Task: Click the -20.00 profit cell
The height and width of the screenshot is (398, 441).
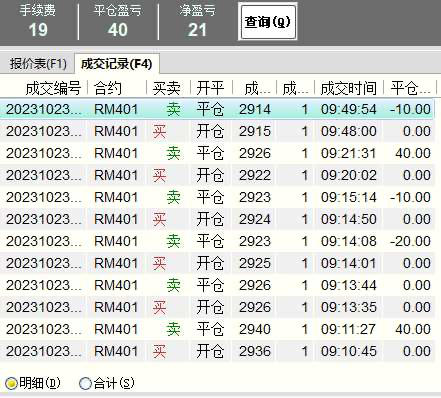Action: pyautogui.click(x=410, y=241)
